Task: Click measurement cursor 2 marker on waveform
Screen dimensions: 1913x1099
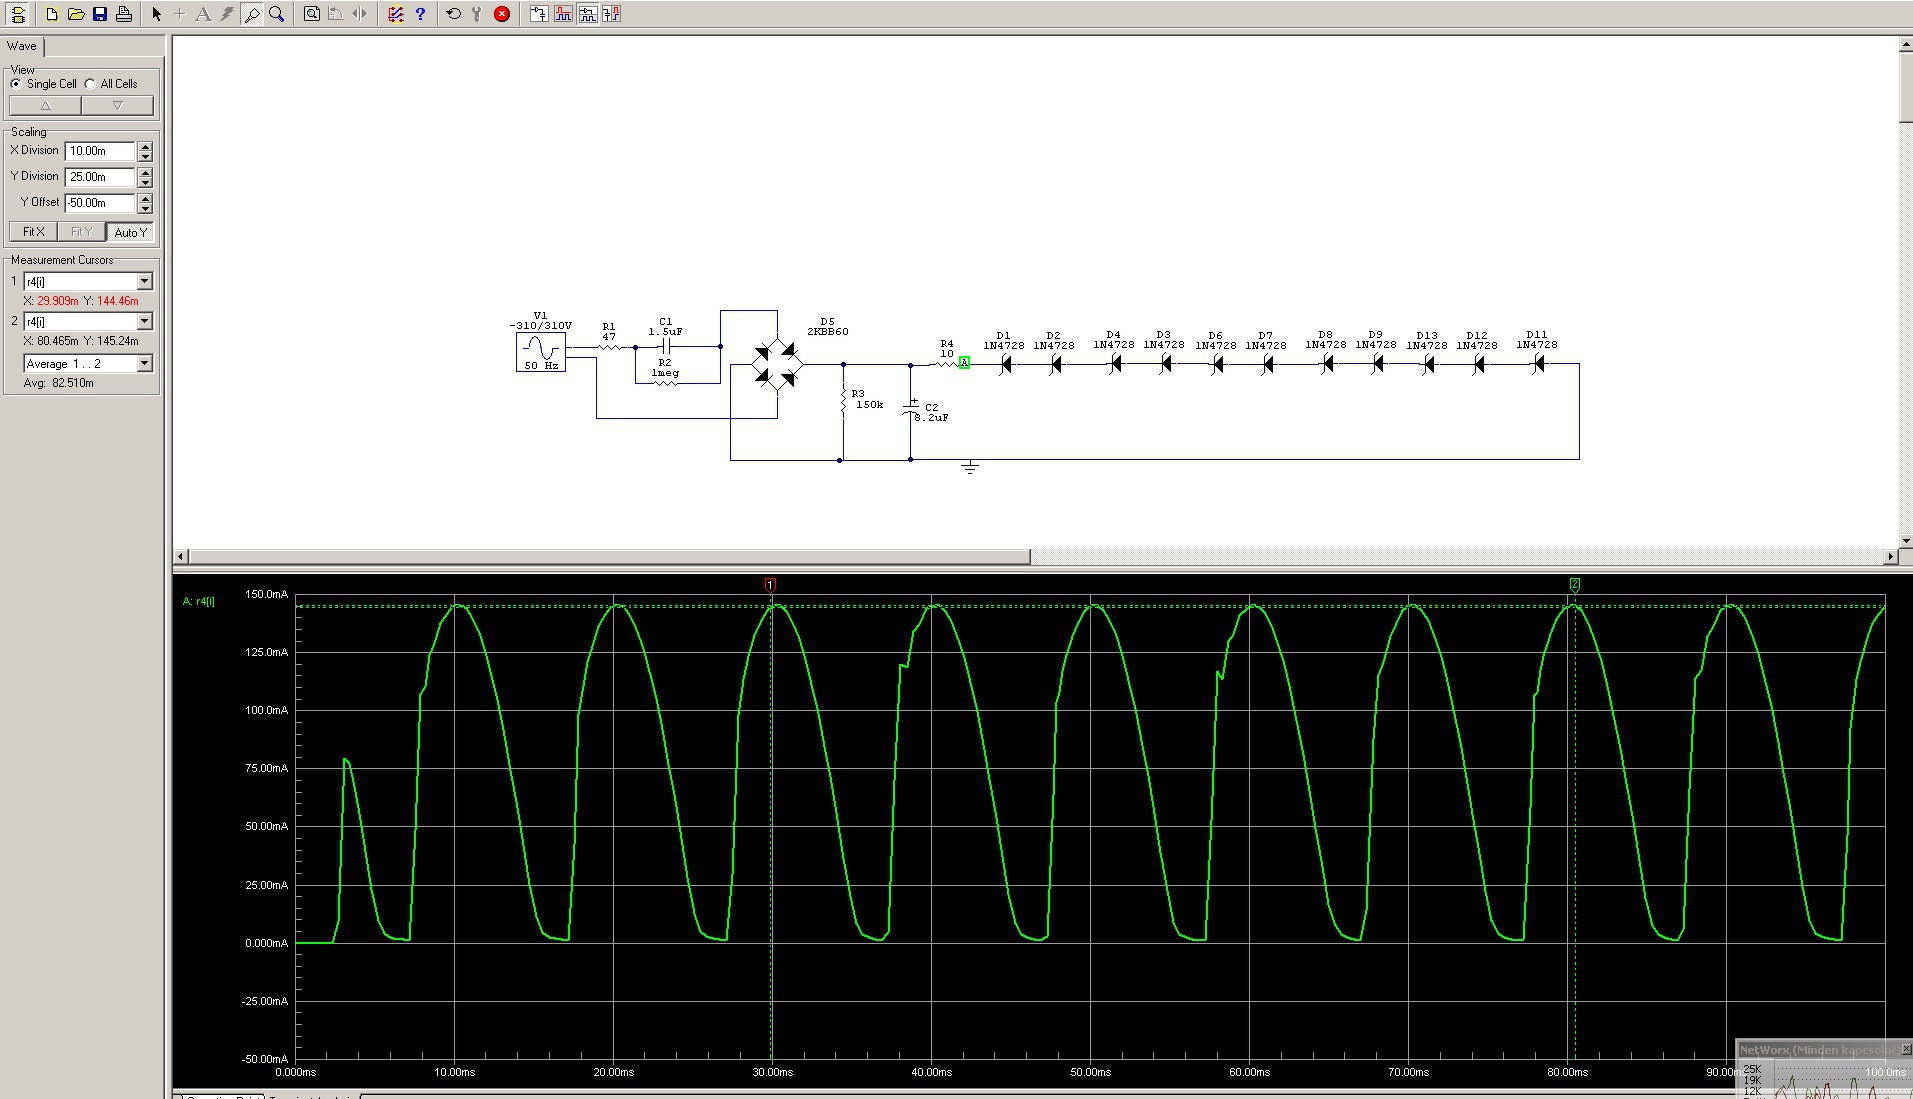Action: [x=1575, y=584]
